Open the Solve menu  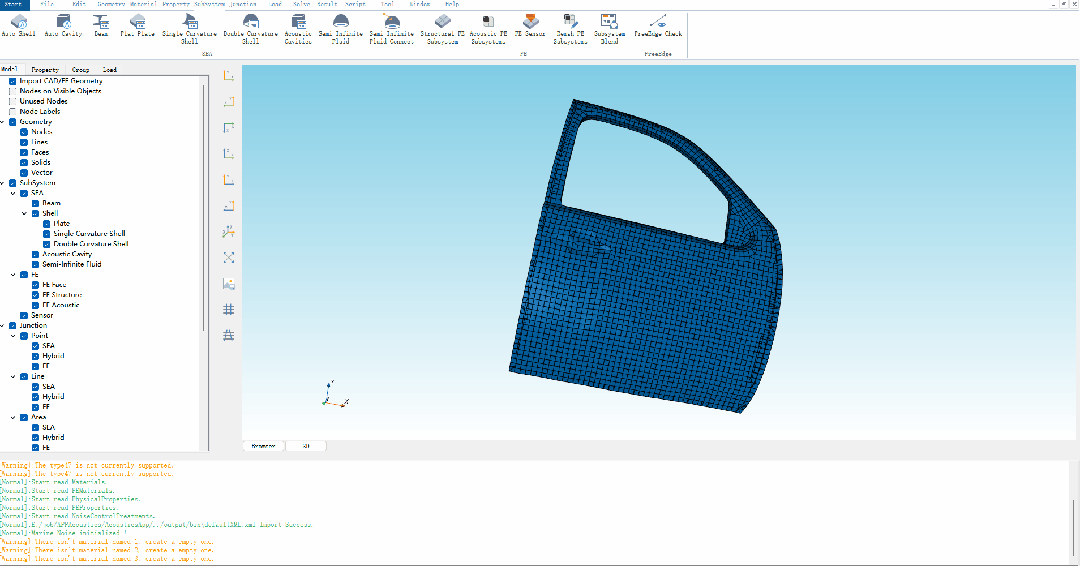[x=301, y=4]
